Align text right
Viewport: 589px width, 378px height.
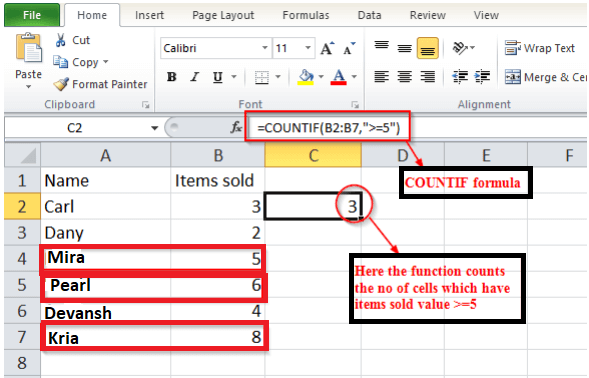(x=427, y=77)
